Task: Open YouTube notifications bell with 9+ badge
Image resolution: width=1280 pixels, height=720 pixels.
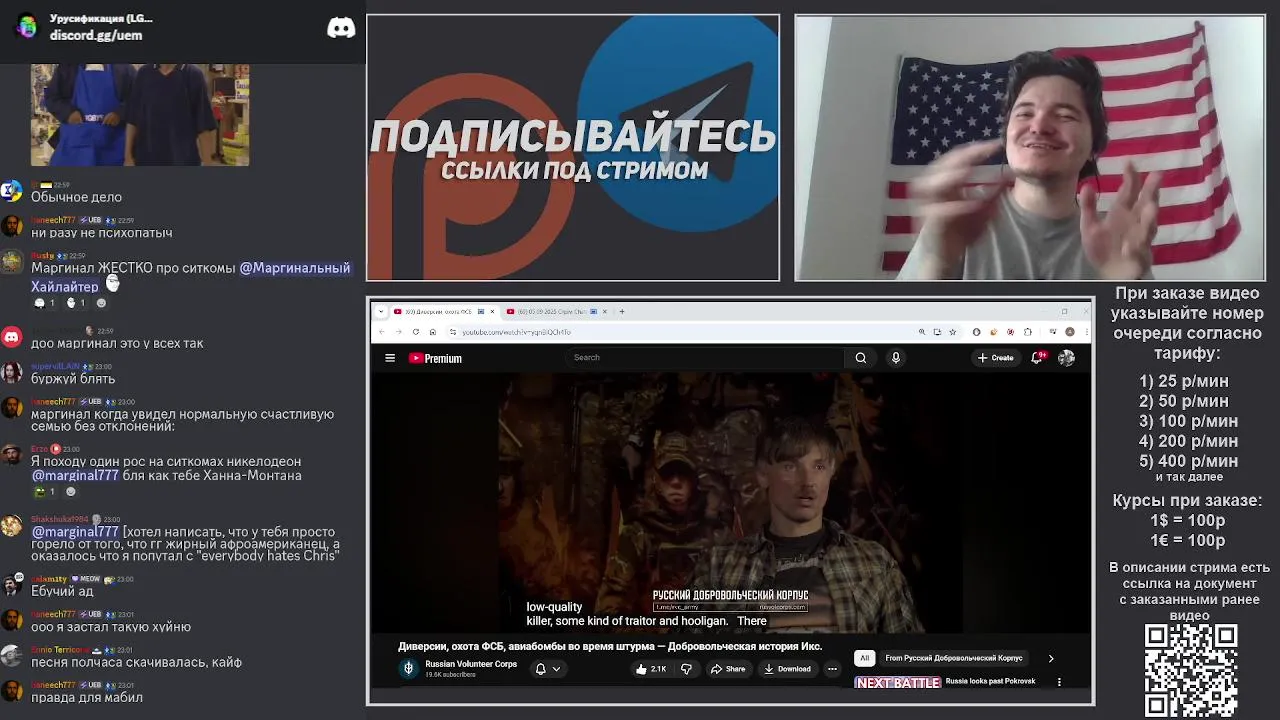Action: 1038,358
